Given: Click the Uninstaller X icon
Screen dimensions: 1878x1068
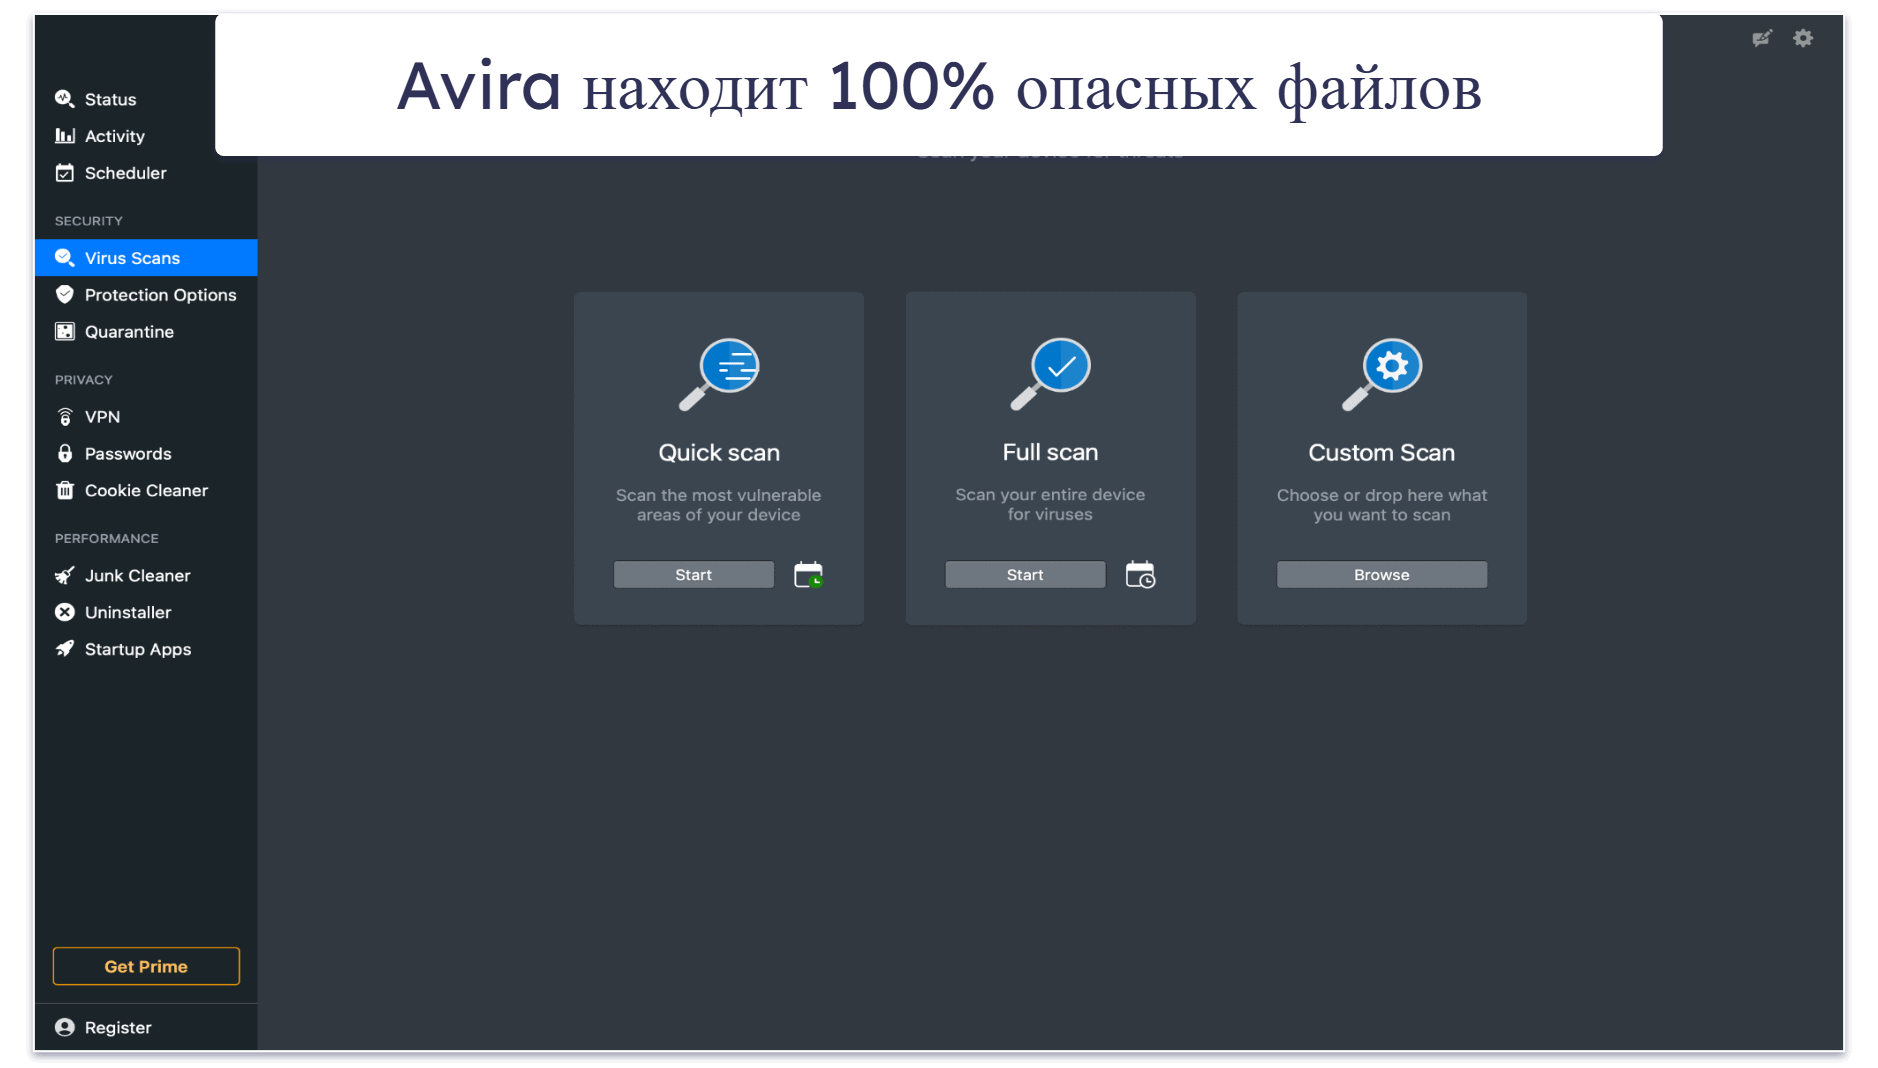Looking at the screenshot, I should (x=65, y=613).
